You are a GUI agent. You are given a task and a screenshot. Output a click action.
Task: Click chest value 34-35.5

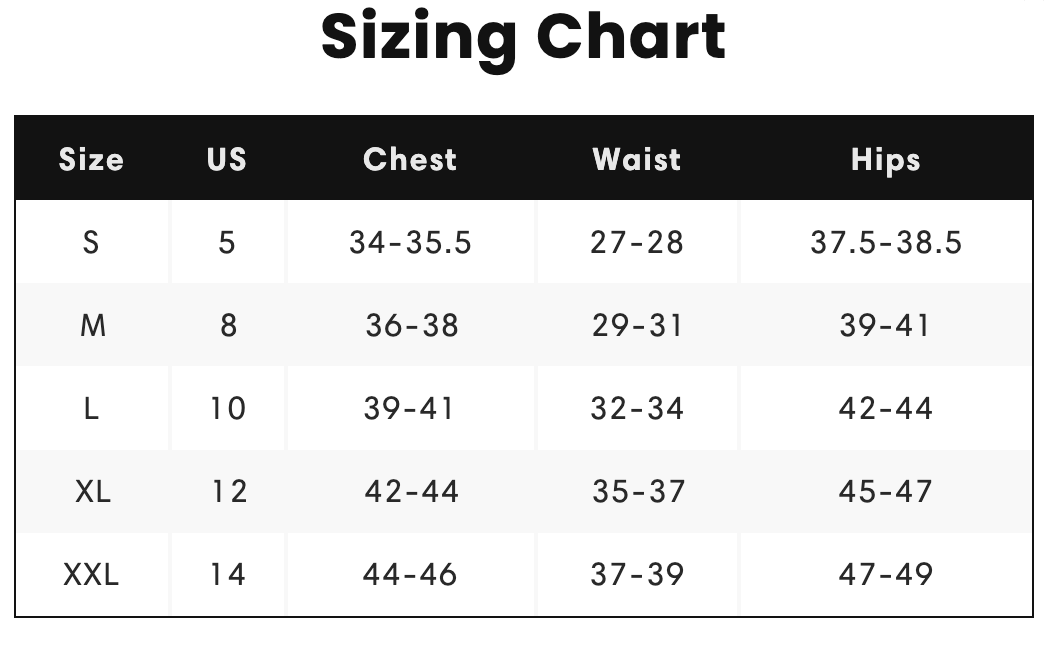click(x=410, y=242)
